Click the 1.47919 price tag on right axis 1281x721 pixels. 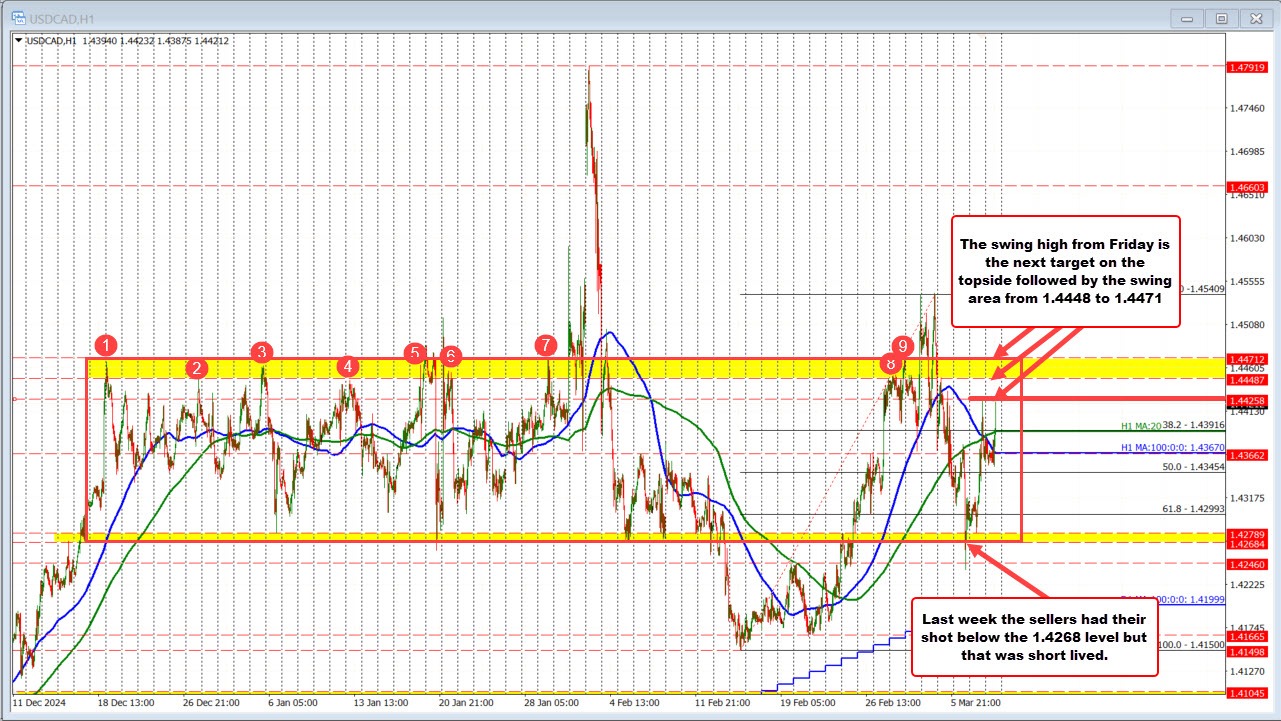1250,68
